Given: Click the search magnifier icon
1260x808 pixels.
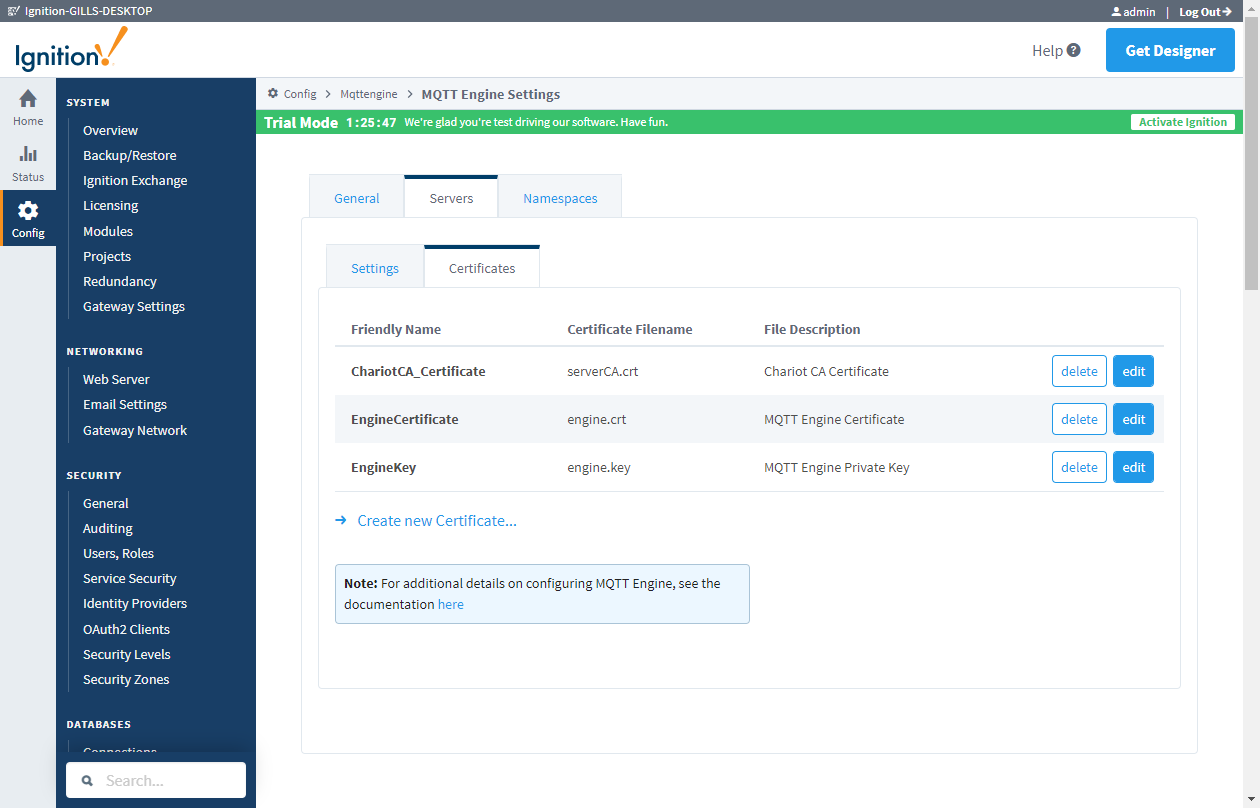Looking at the screenshot, I should (x=87, y=781).
